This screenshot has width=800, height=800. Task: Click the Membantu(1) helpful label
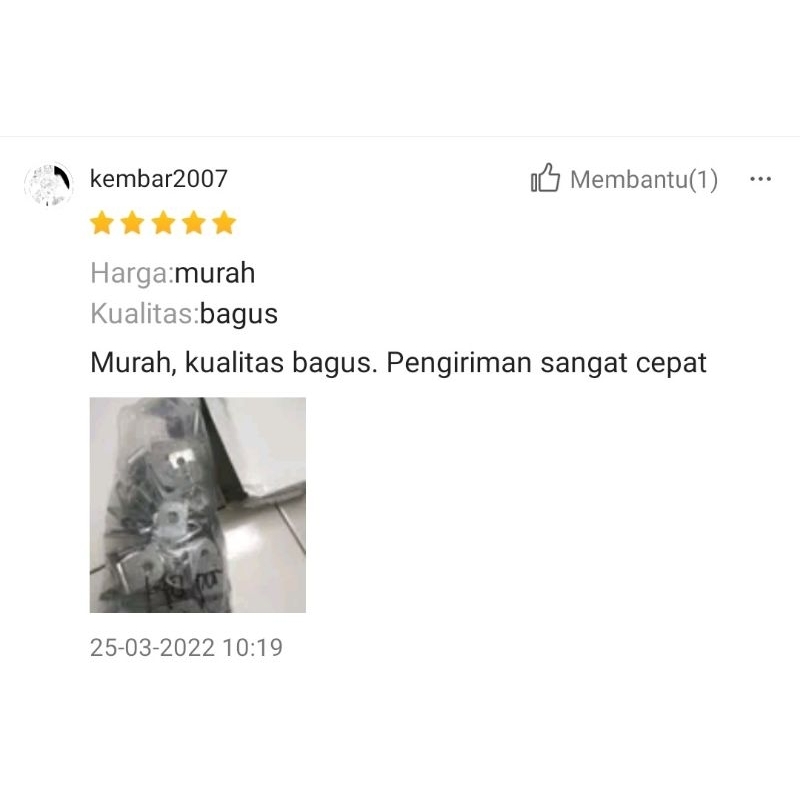pyautogui.click(x=644, y=180)
